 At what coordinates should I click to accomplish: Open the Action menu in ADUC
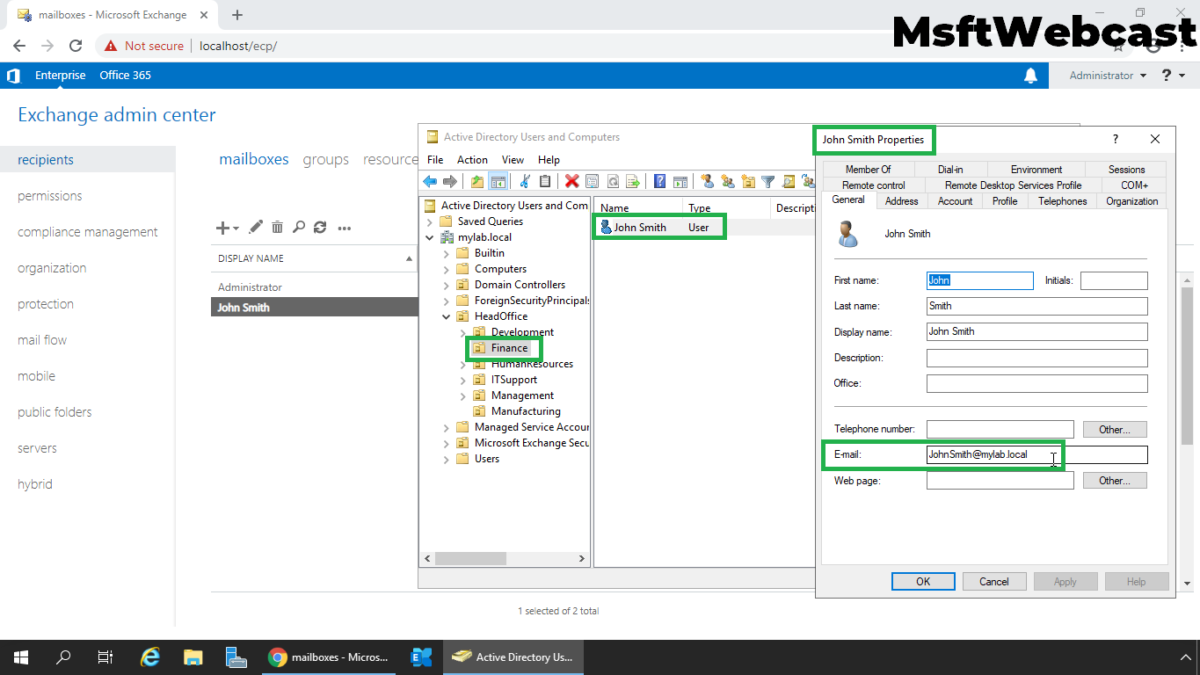tap(472, 159)
